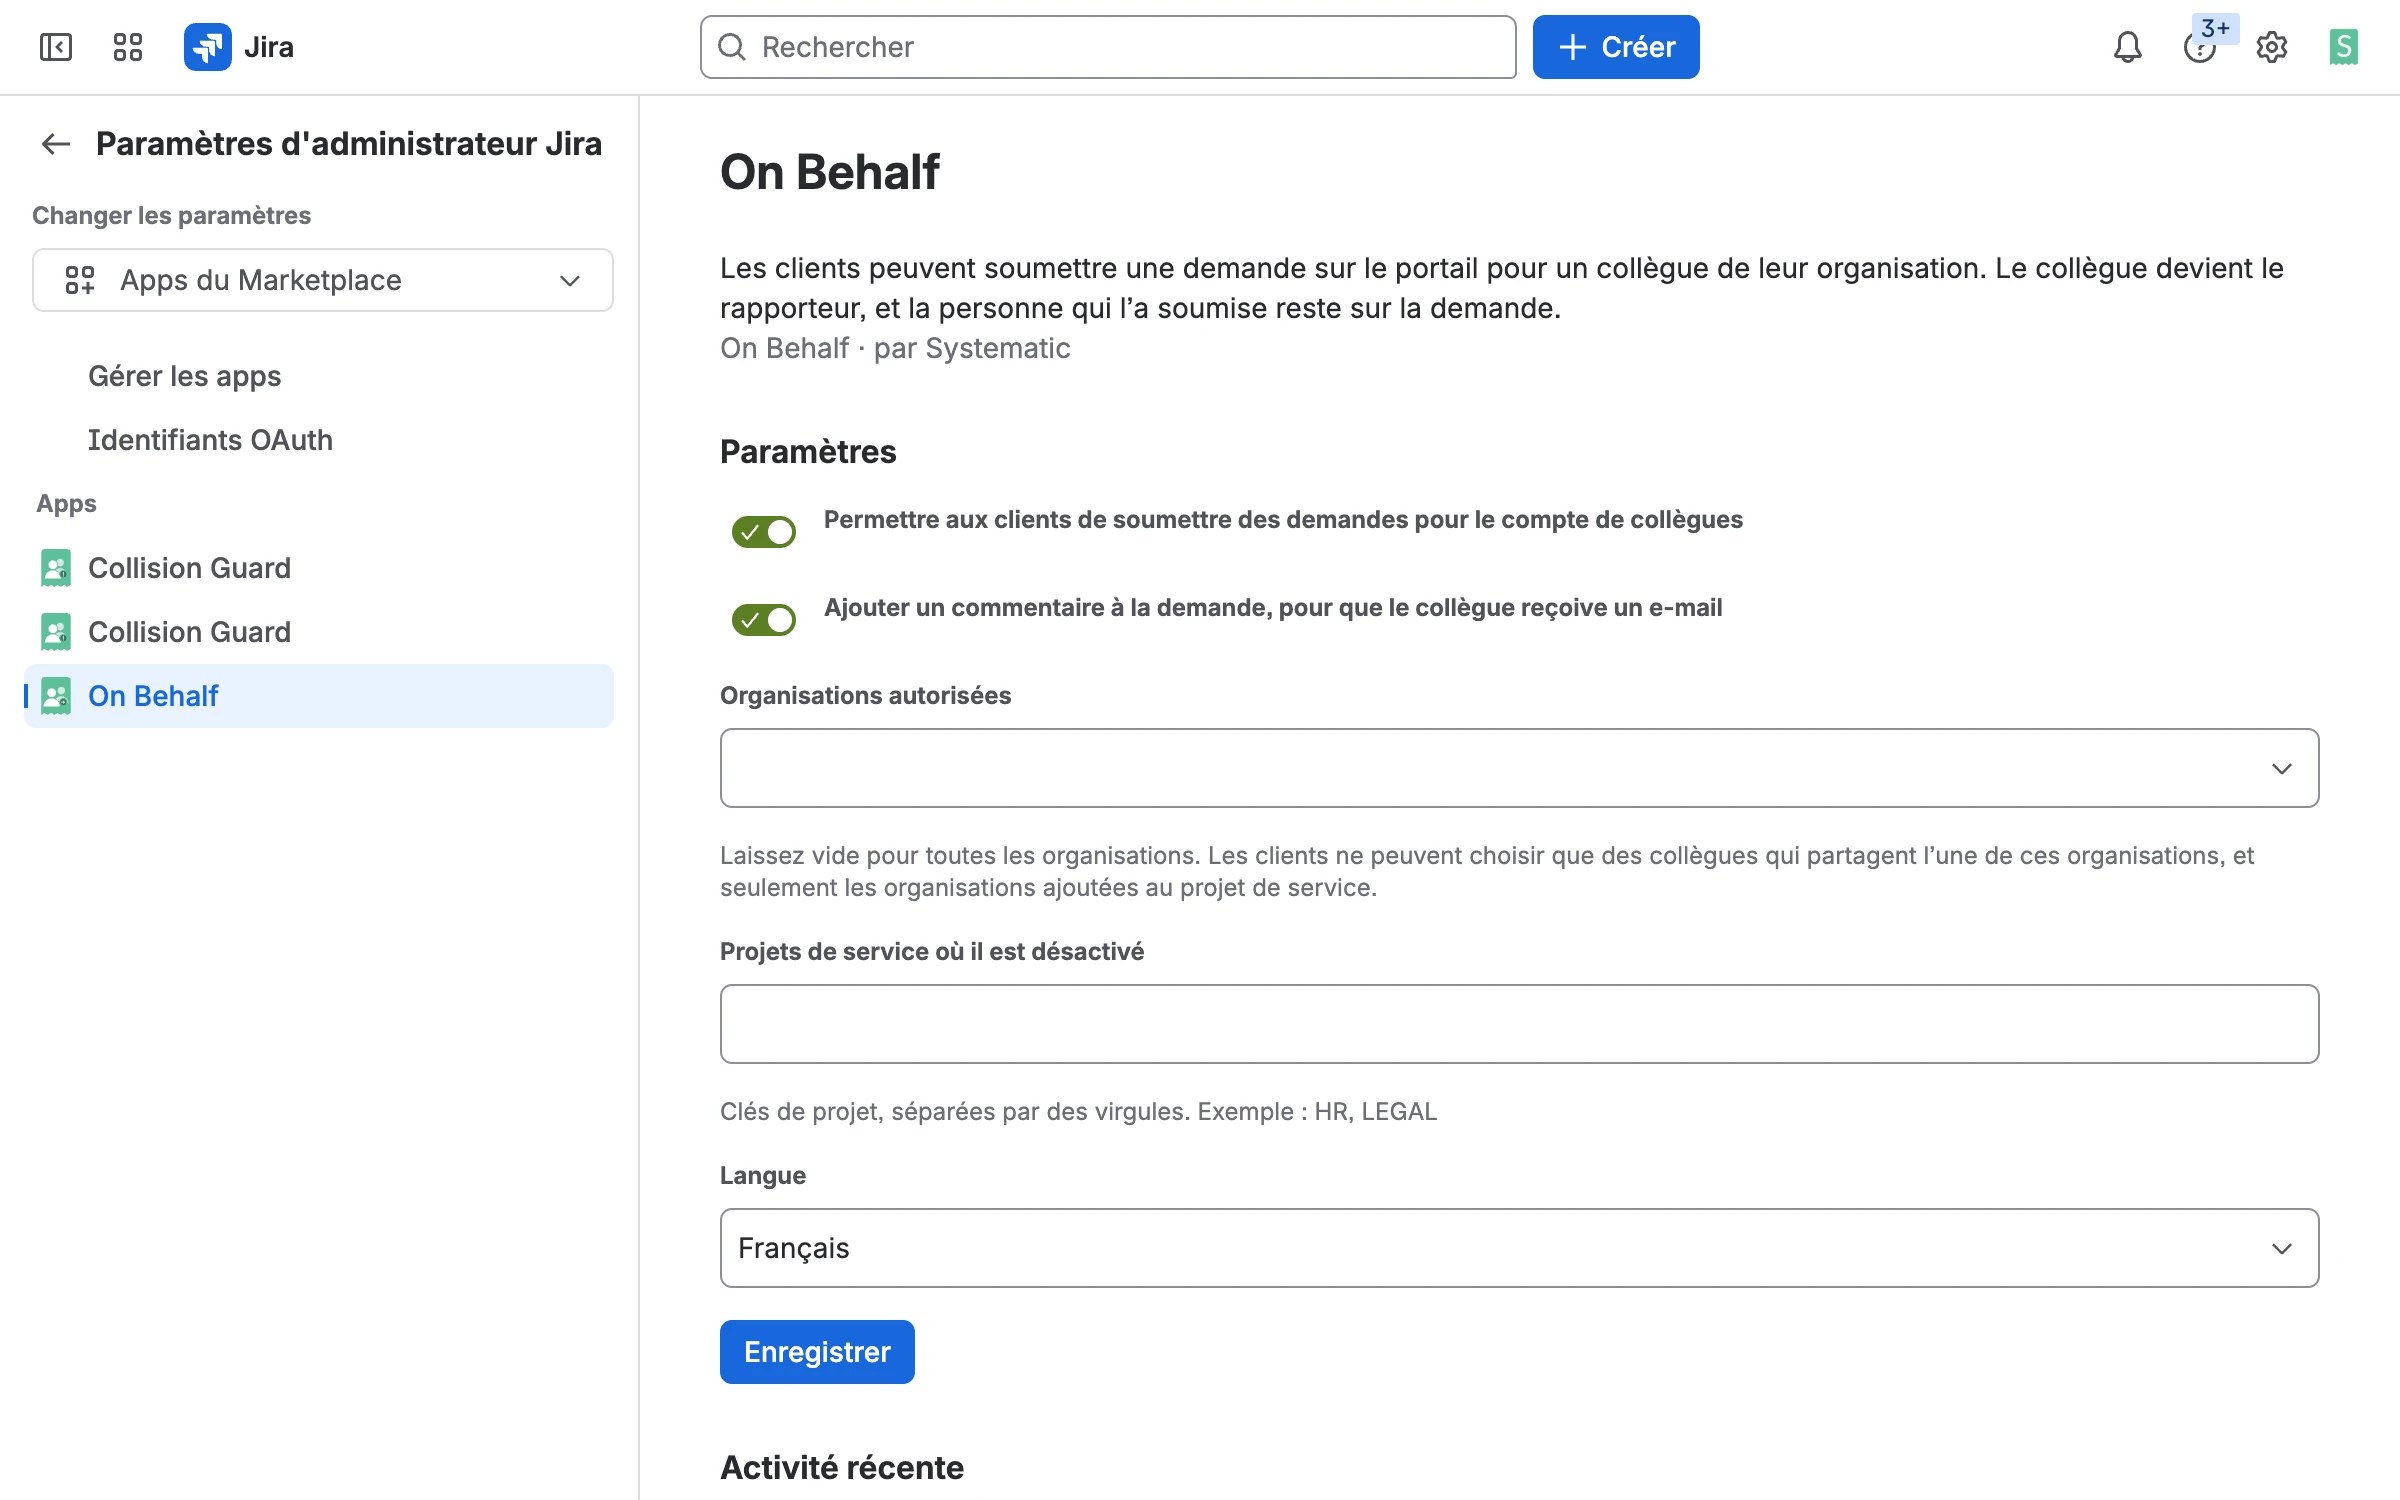
Task: Open the app switcher grid icon
Action: pos(128,47)
